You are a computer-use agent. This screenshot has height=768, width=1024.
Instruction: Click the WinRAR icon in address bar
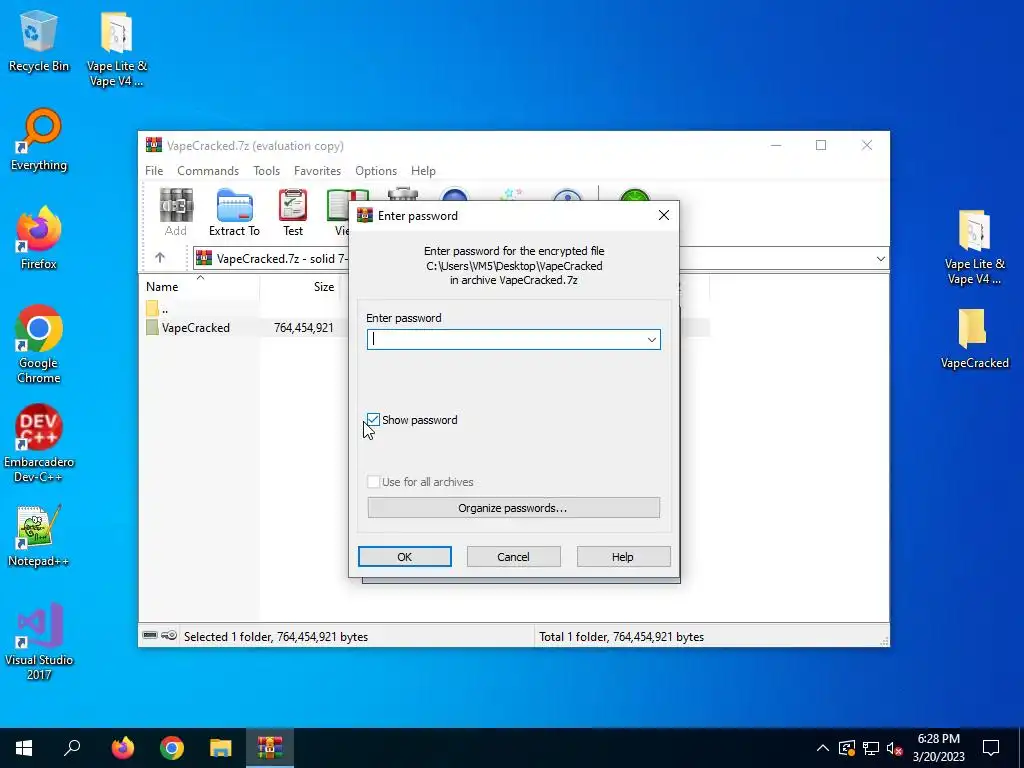click(x=204, y=258)
